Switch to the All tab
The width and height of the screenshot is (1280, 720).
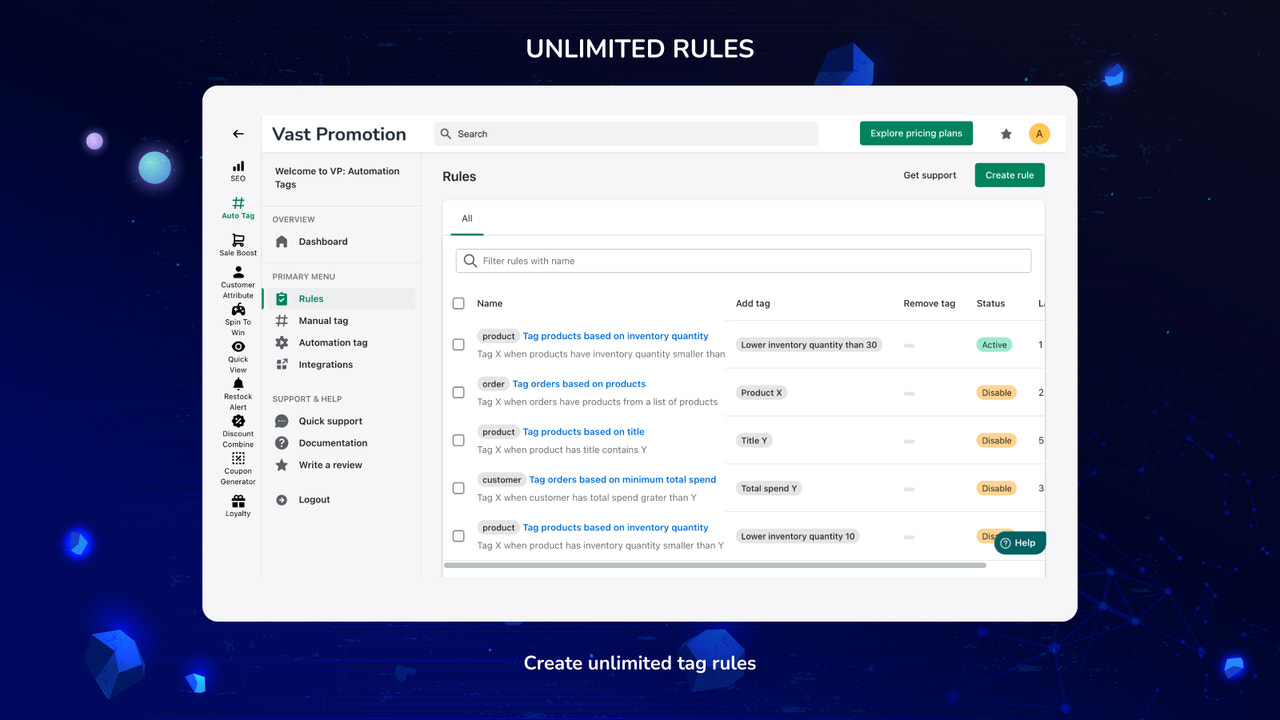click(x=466, y=217)
